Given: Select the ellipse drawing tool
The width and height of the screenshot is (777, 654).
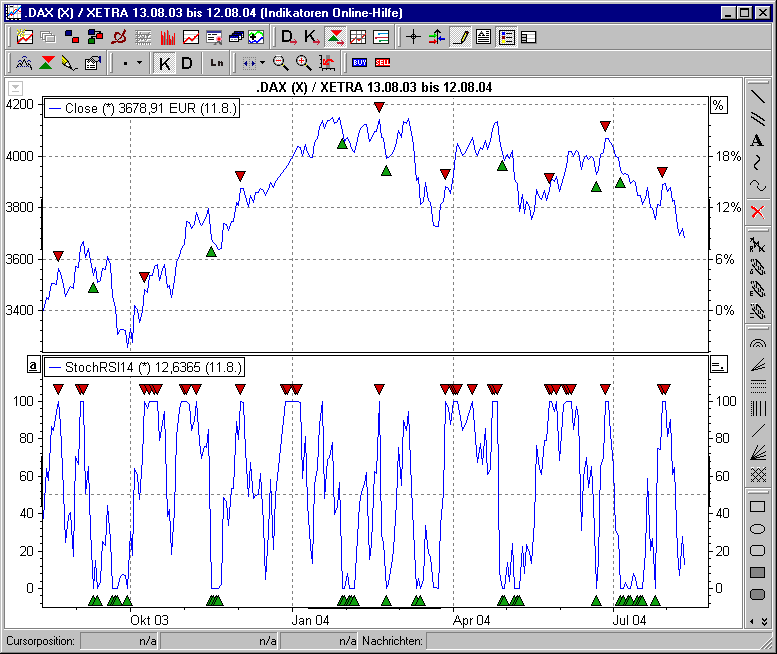Looking at the screenshot, I should click(757, 529).
